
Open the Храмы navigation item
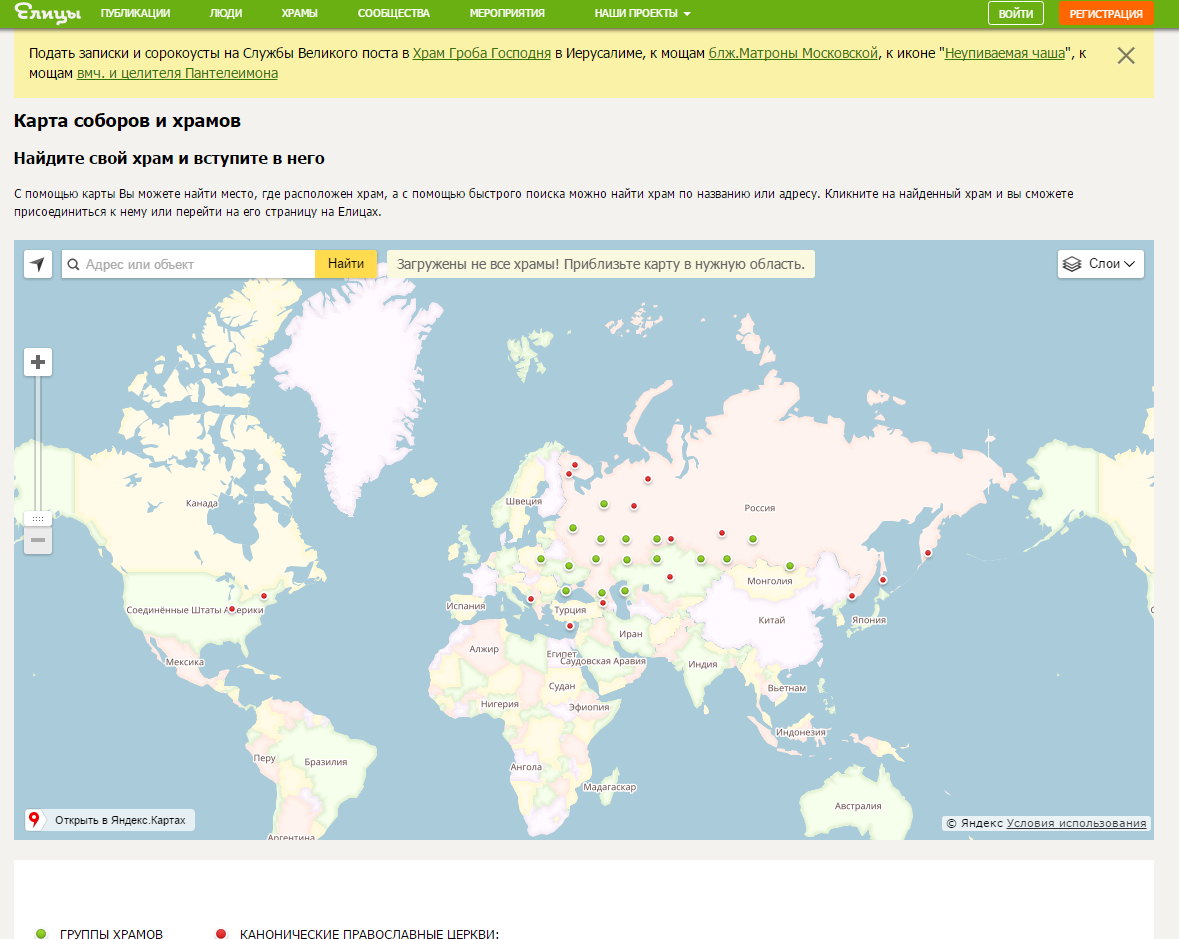click(299, 14)
